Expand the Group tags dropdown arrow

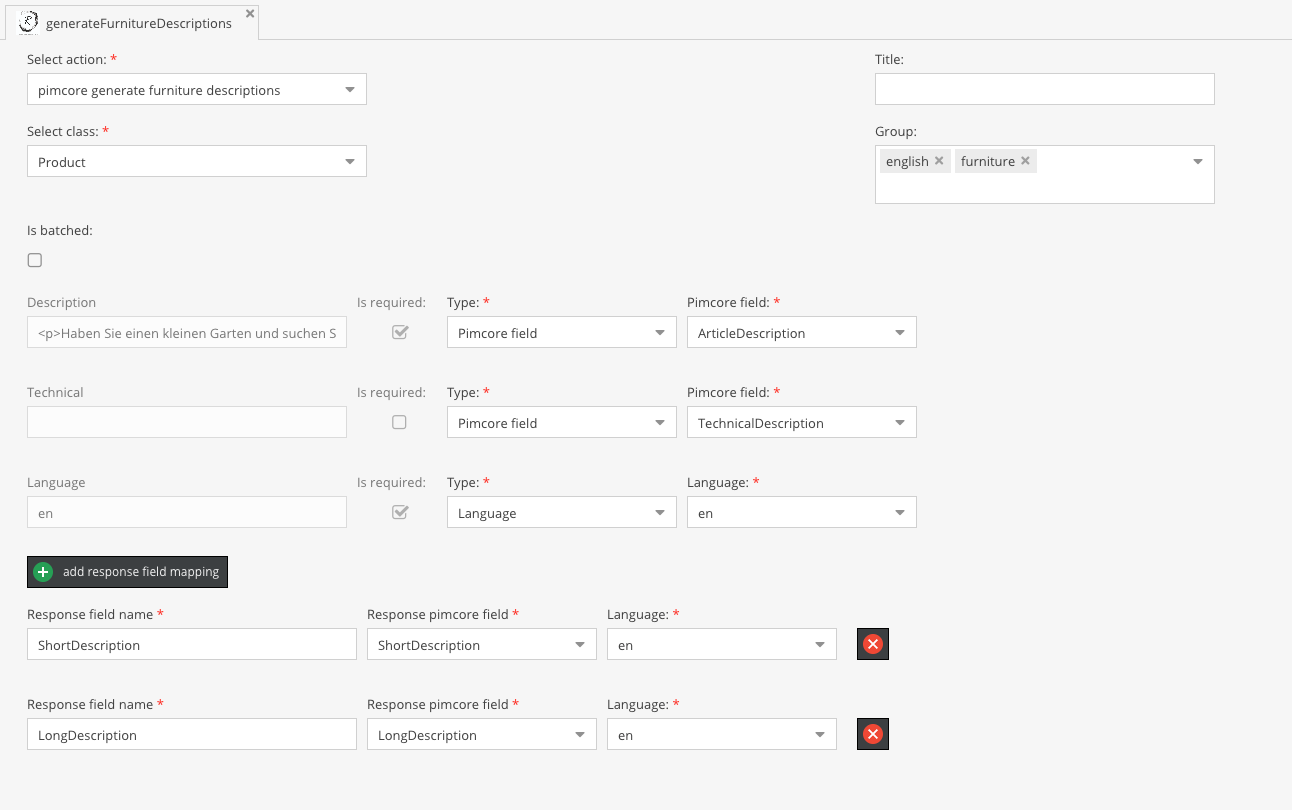1197,162
